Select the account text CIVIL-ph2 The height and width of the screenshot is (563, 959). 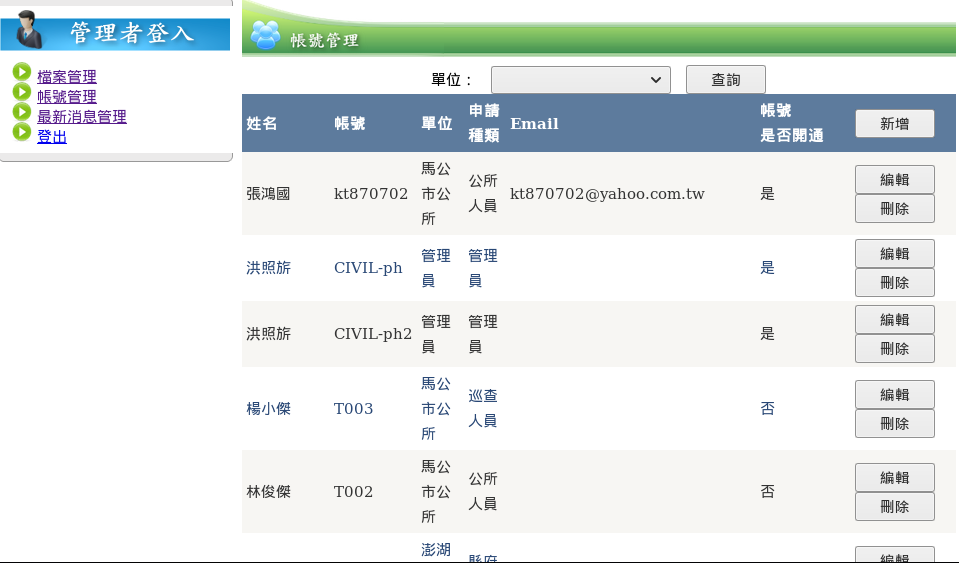372,334
